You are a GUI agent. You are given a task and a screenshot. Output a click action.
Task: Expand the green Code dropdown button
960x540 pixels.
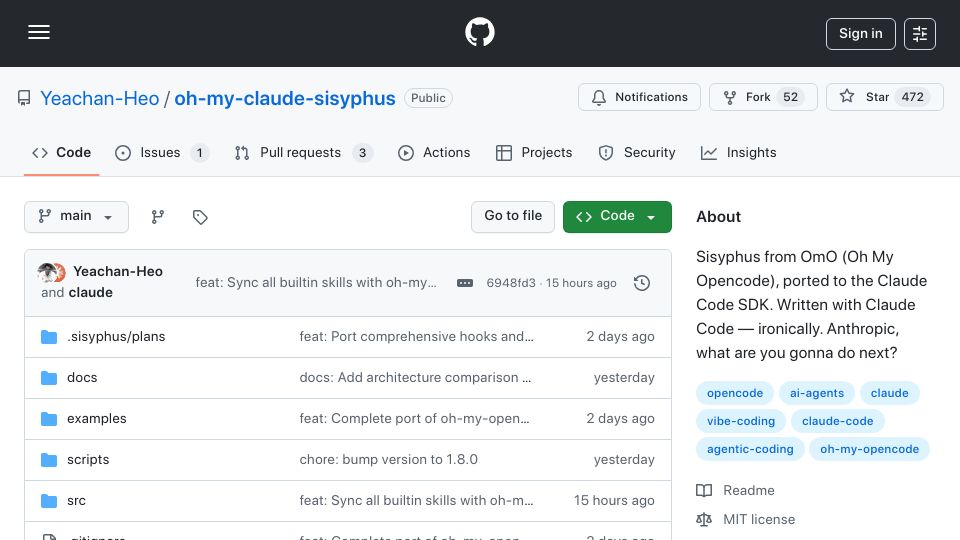pos(617,217)
